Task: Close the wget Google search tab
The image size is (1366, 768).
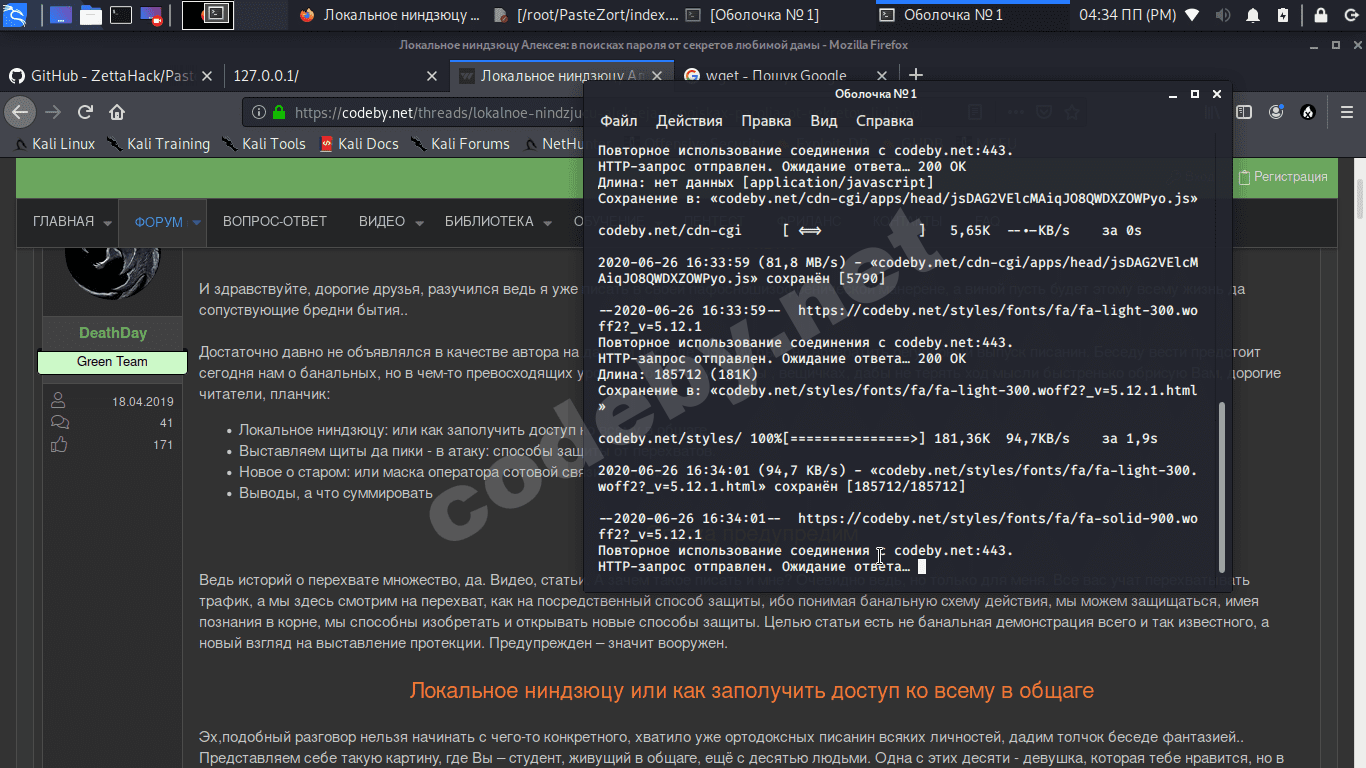Action: pos(882,76)
